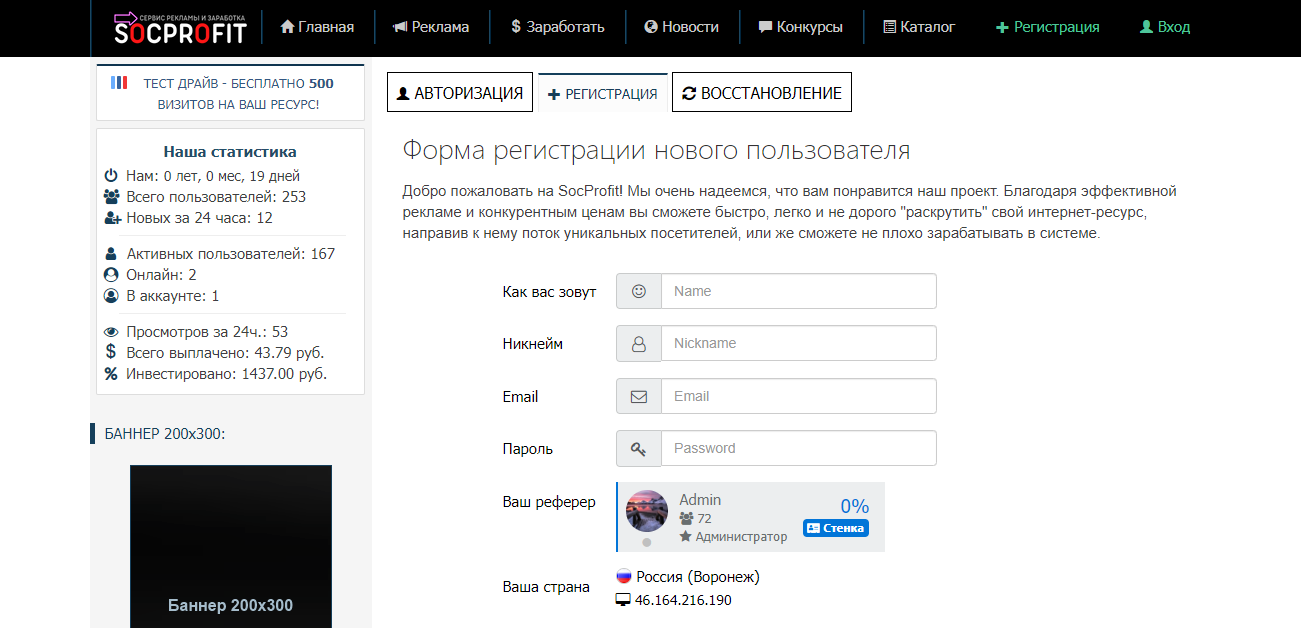Screen dimensions: 1301x628
Task: Click the add-user icon beside Новых за 24 часа
Action: point(112,218)
